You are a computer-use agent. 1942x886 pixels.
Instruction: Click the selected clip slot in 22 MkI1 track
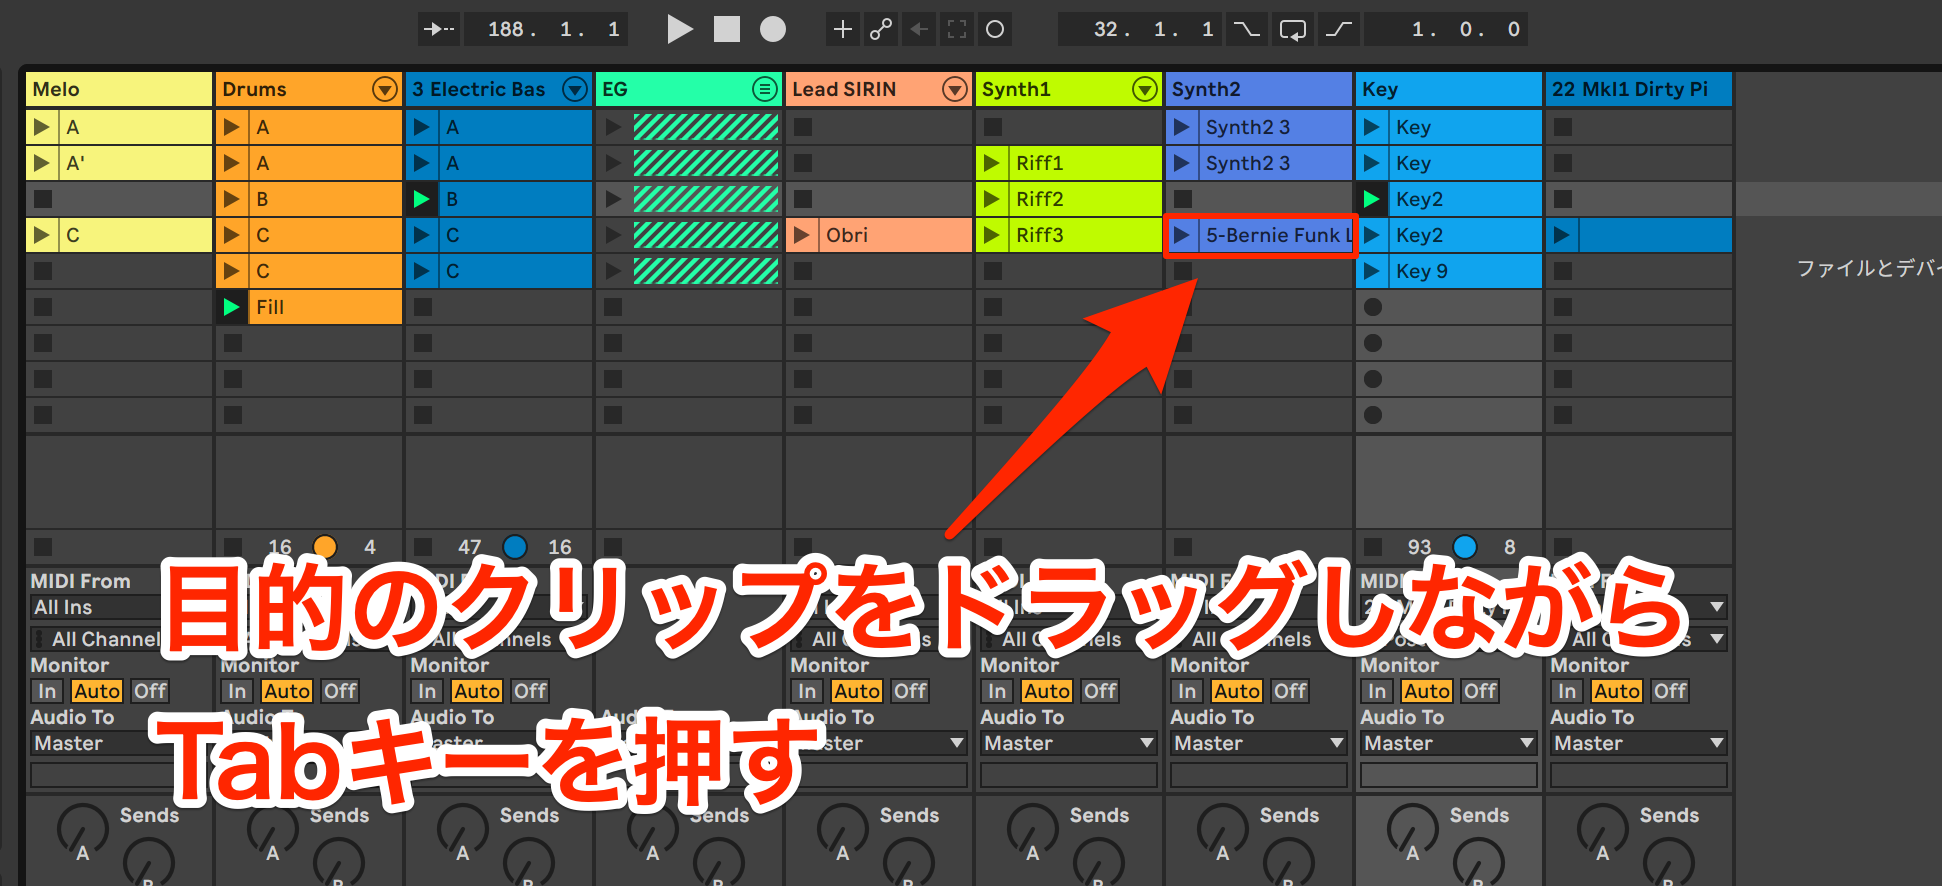click(1639, 235)
